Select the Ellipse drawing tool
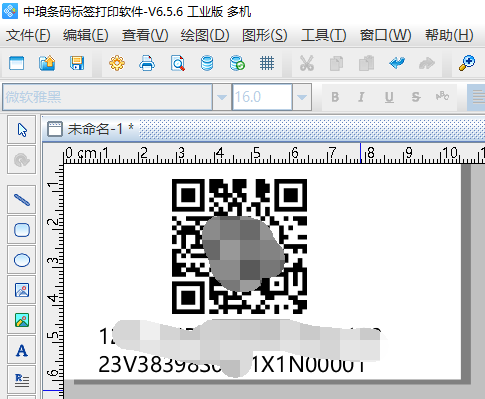 [22, 260]
